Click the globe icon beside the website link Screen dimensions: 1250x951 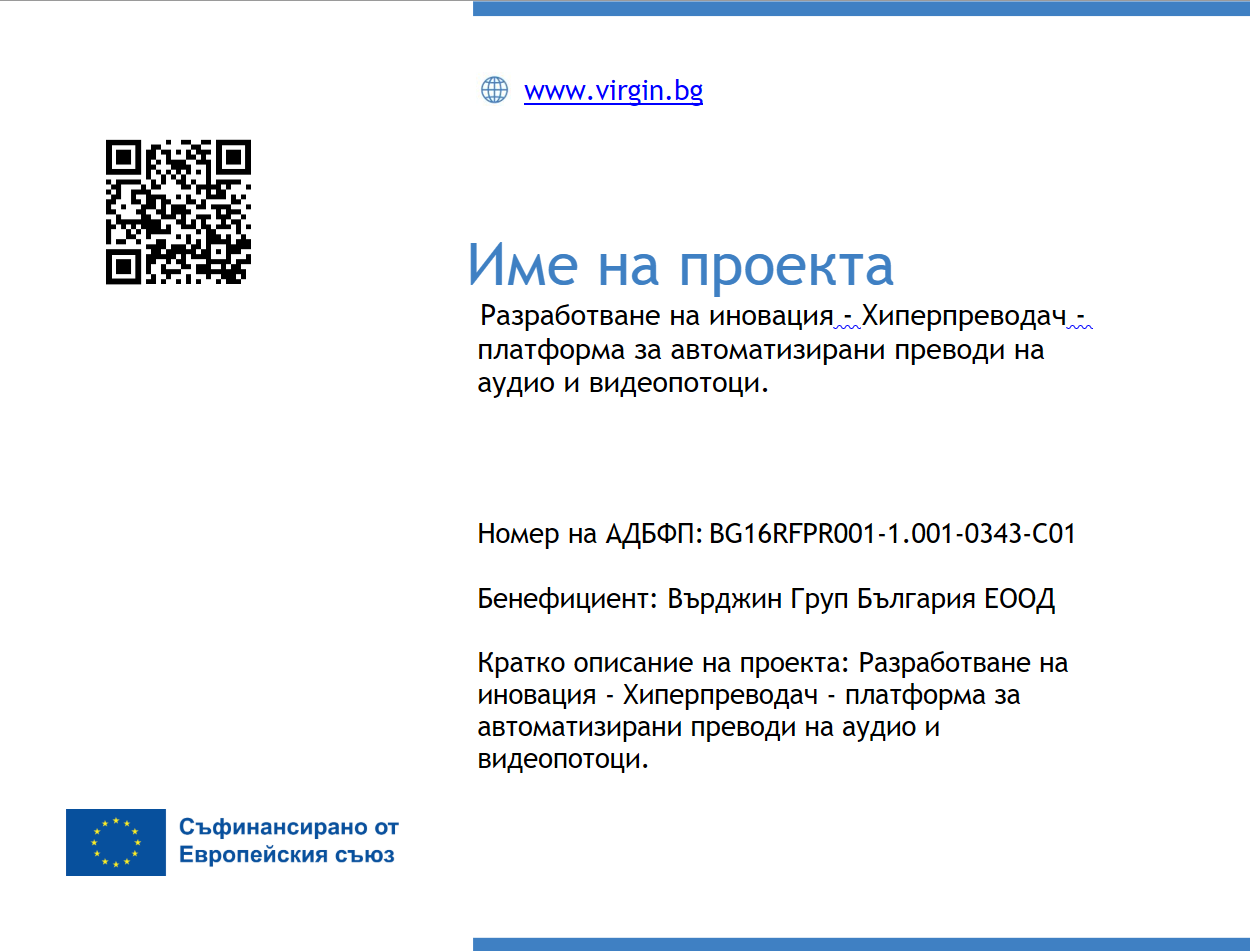tap(495, 89)
